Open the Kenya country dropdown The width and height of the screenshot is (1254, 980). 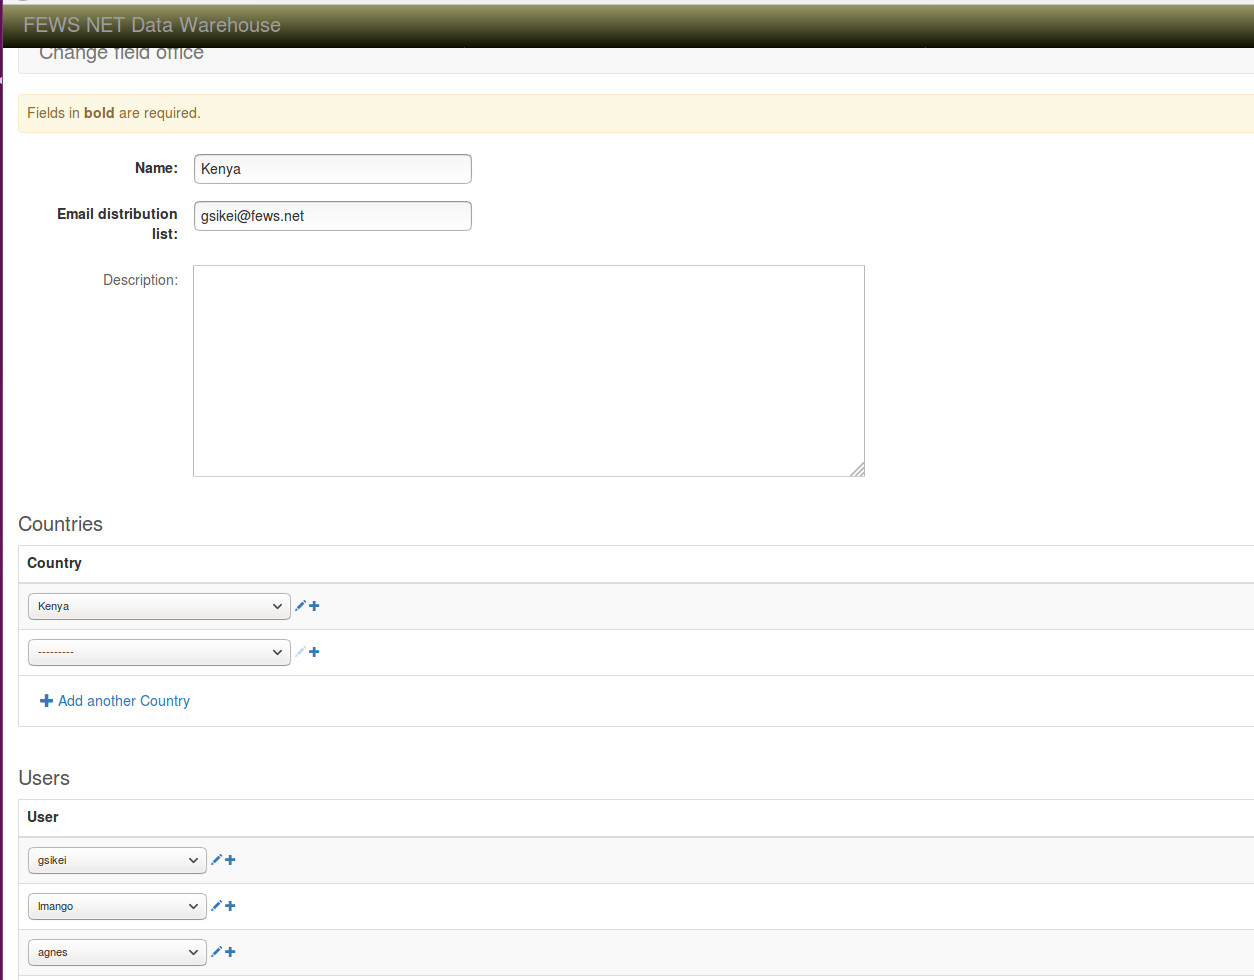pos(159,607)
